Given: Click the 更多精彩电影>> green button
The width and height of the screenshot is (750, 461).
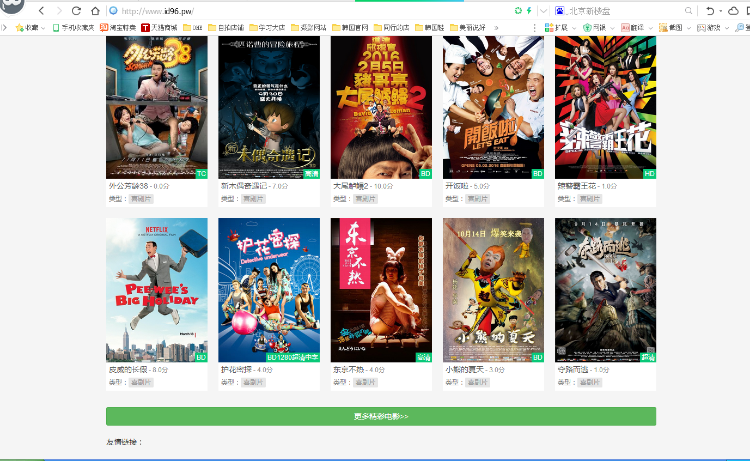Looking at the screenshot, I should click(x=381, y=416).
